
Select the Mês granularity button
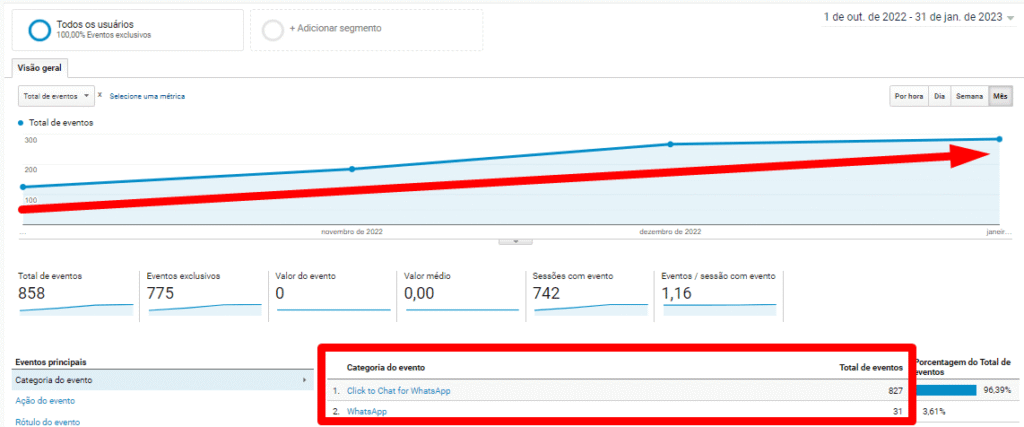pyautogui.click(x=1000, y=96)
